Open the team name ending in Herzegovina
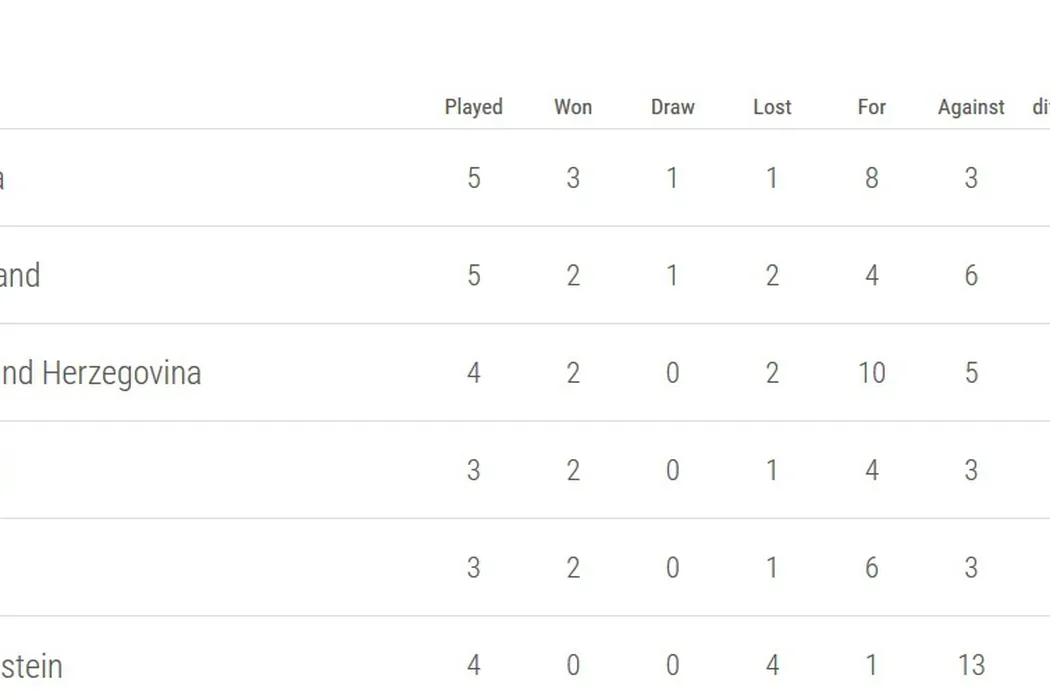Screen dimensions: 1050x700 tap(100, 373)
